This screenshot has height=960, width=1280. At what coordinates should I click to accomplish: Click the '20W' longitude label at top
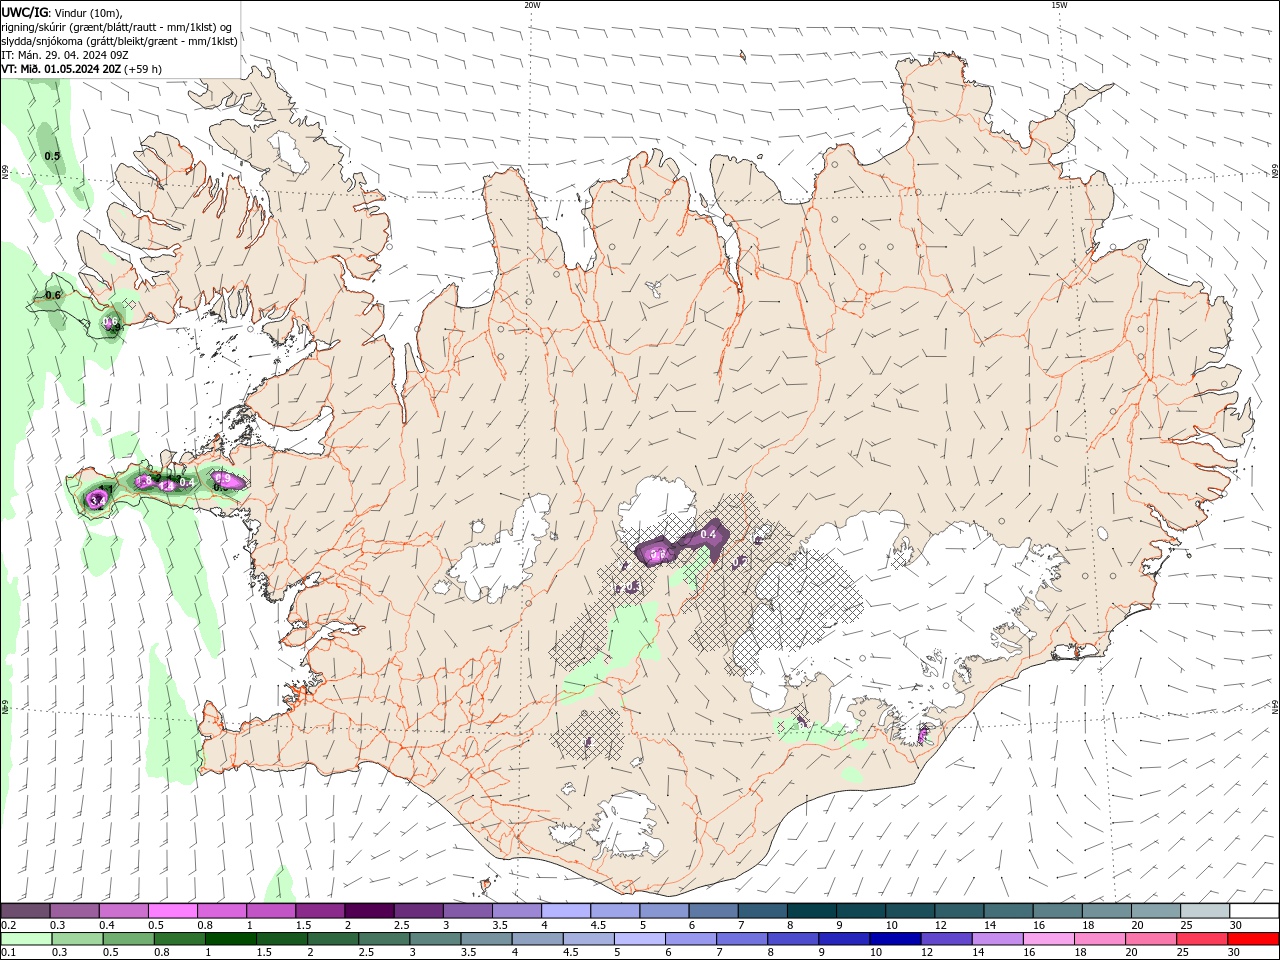(x=532, y=5)
